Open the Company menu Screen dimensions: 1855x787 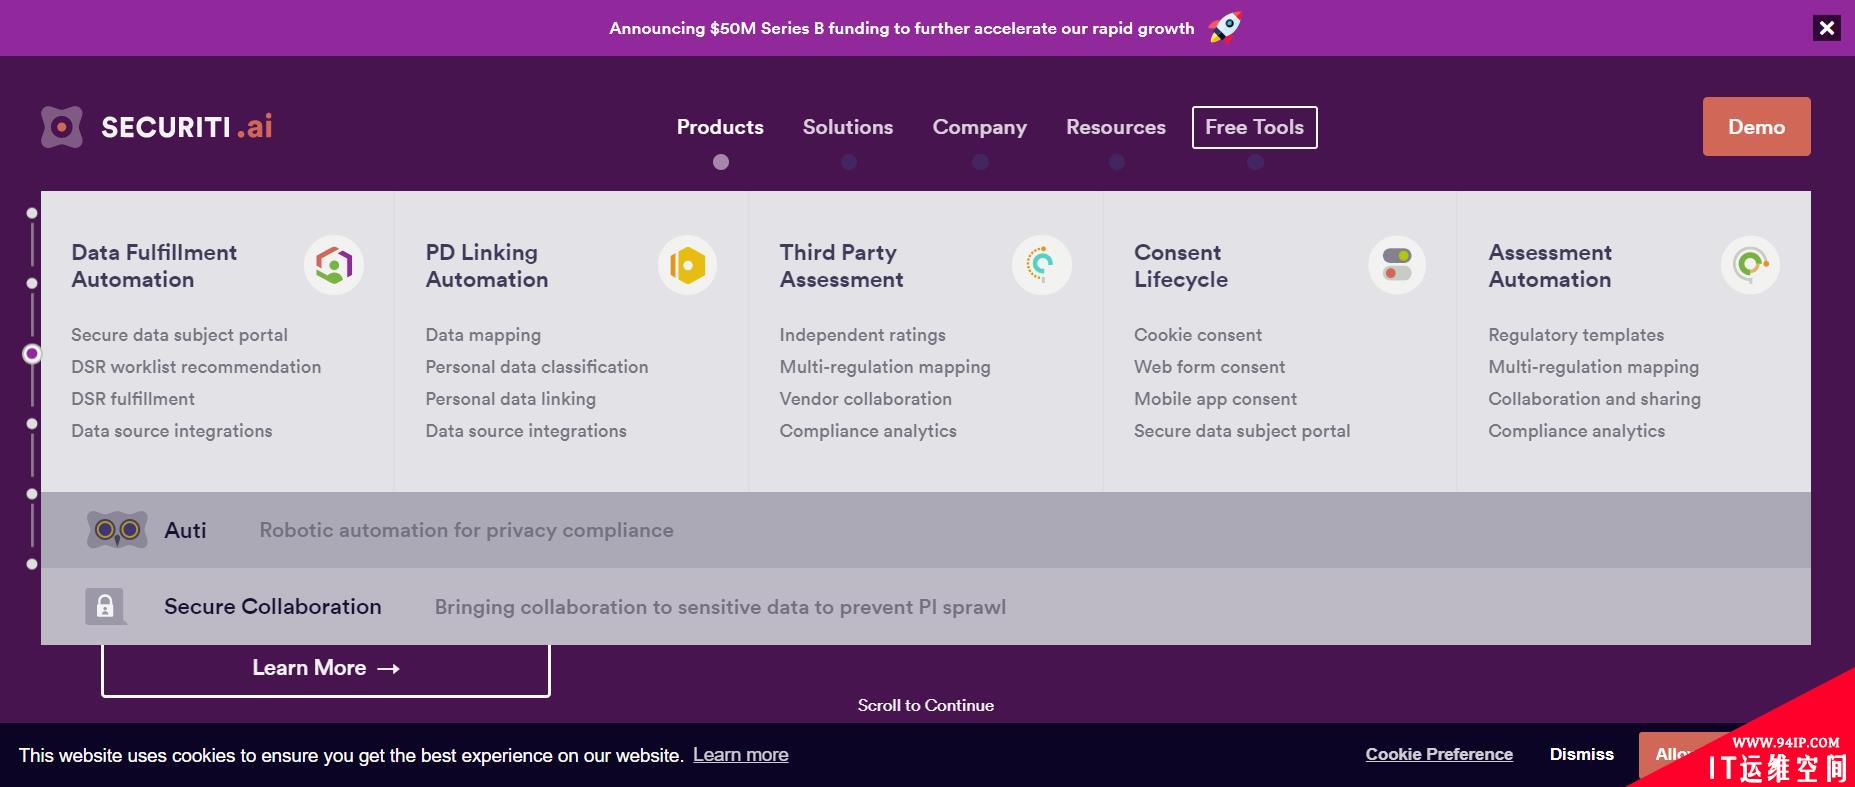pos(980,127)
